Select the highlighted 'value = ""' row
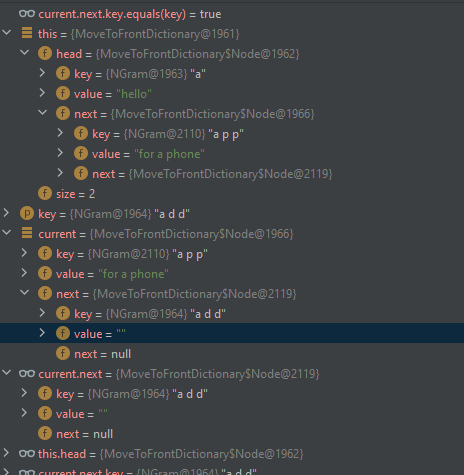Viewport: 464px width, 475px height. pos(232,333)
